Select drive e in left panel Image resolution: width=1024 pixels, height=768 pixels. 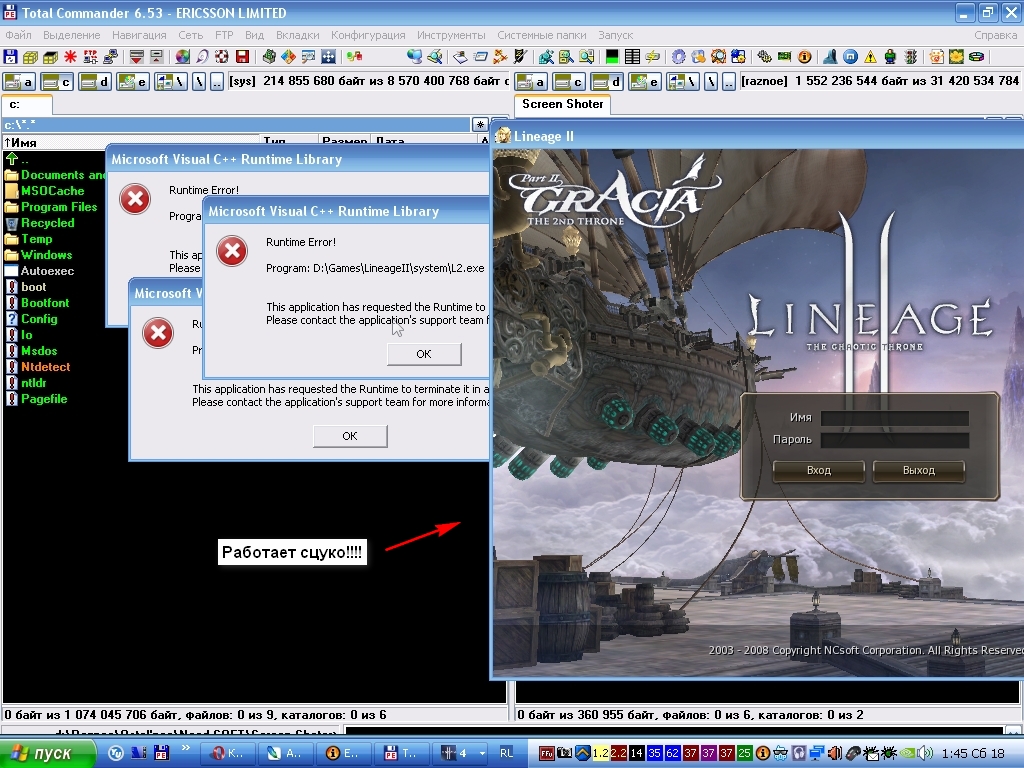pyautogui.click(x=133, y=82)
